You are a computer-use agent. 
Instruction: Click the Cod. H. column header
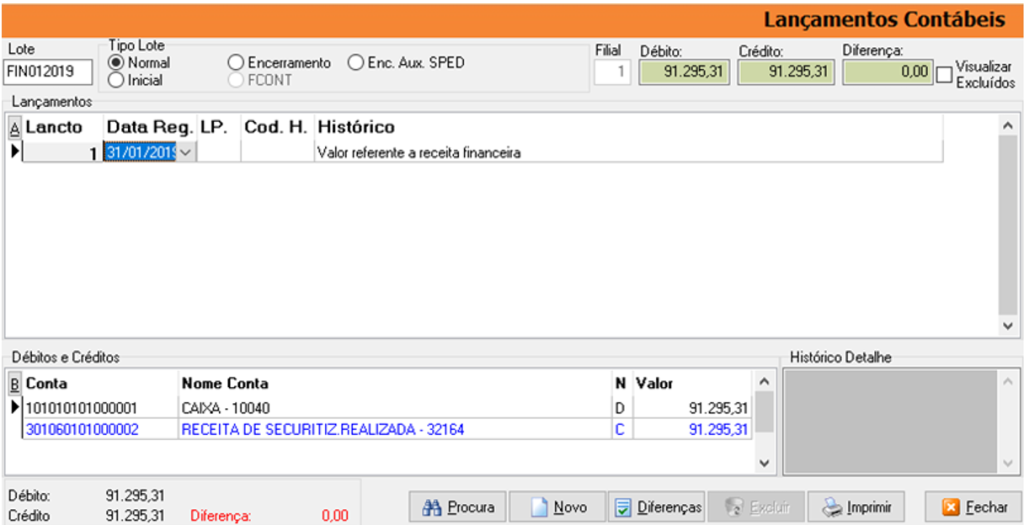pos(278,127)
